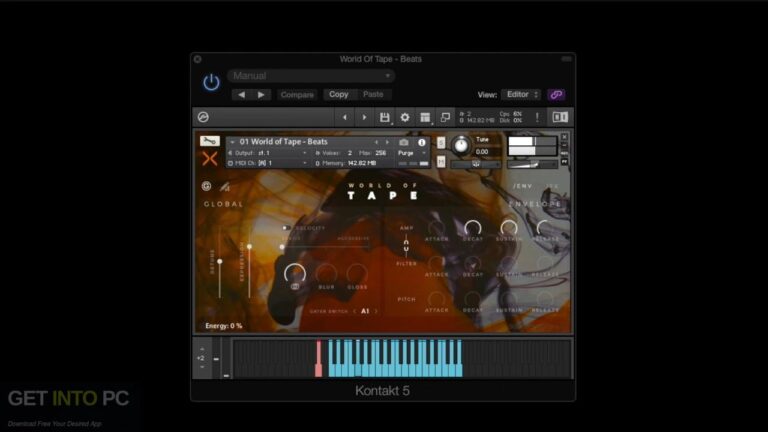Click the exclamation warning icon
This screenshot has height=432, width=768.
click(x=537, y=118)
